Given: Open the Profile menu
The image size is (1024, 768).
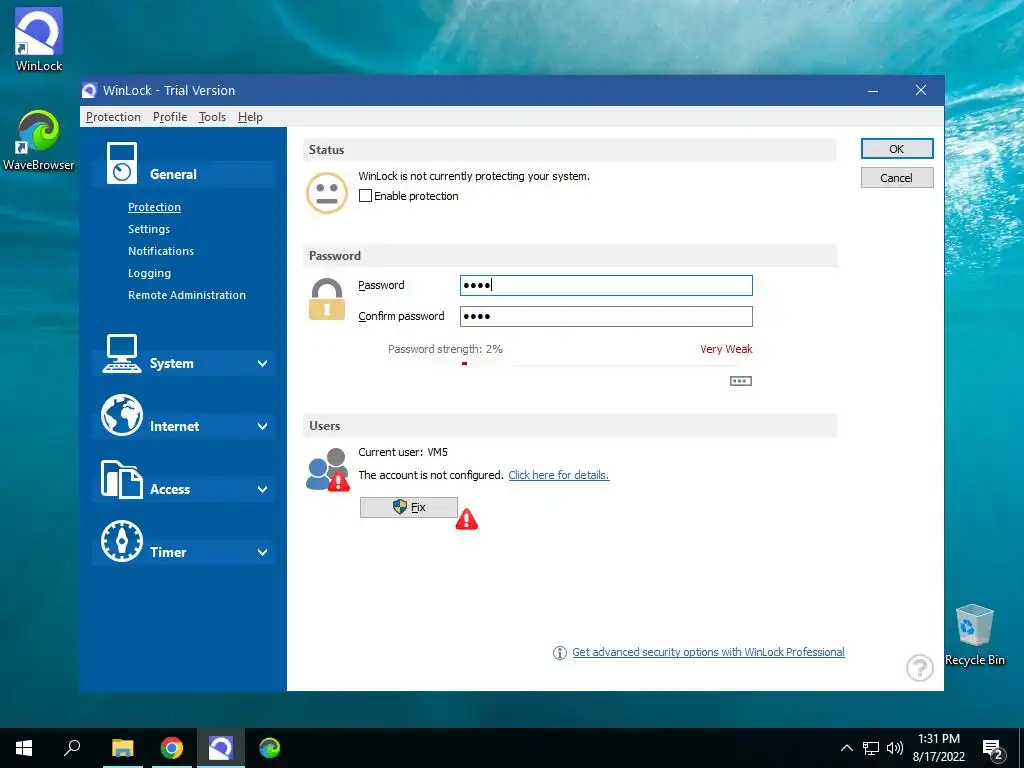Looking at the screenshot, I should 170,117.
